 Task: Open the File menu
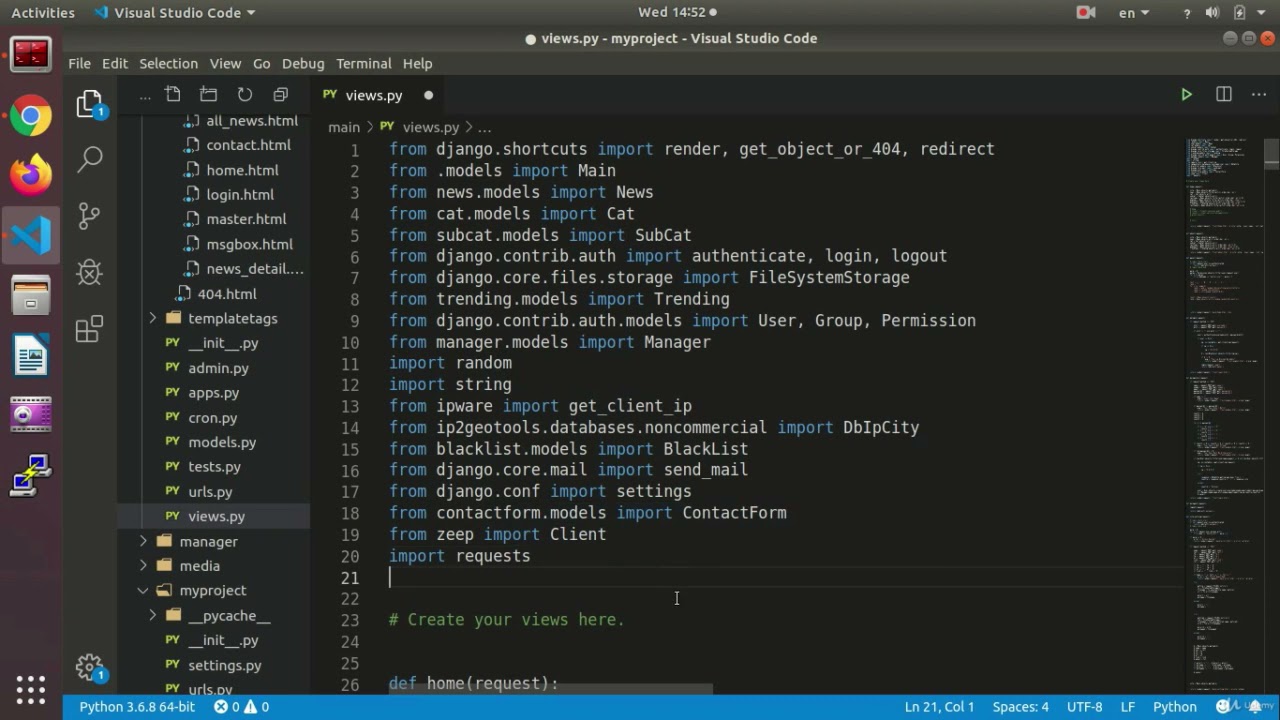[x=79, y=63]
